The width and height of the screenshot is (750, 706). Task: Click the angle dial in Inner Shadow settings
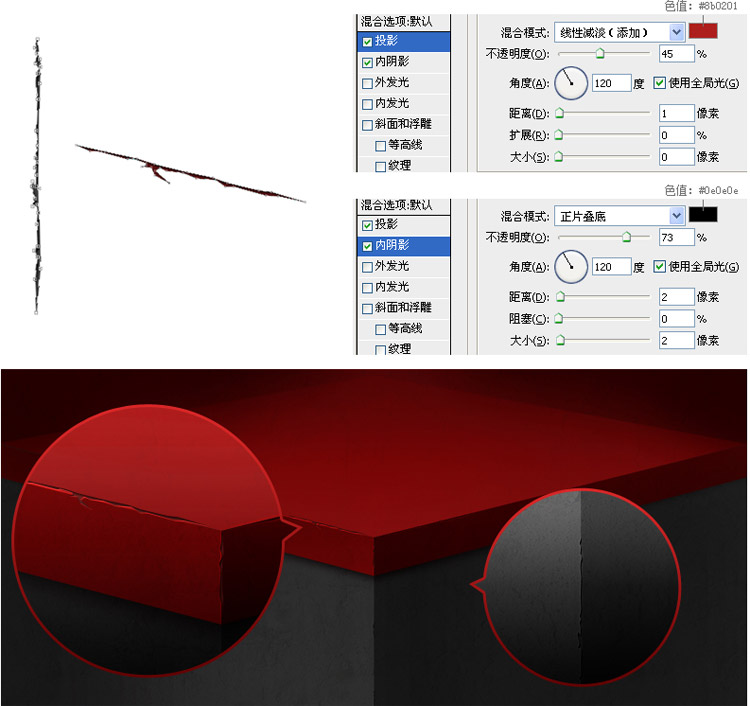(x=571, y=266)
